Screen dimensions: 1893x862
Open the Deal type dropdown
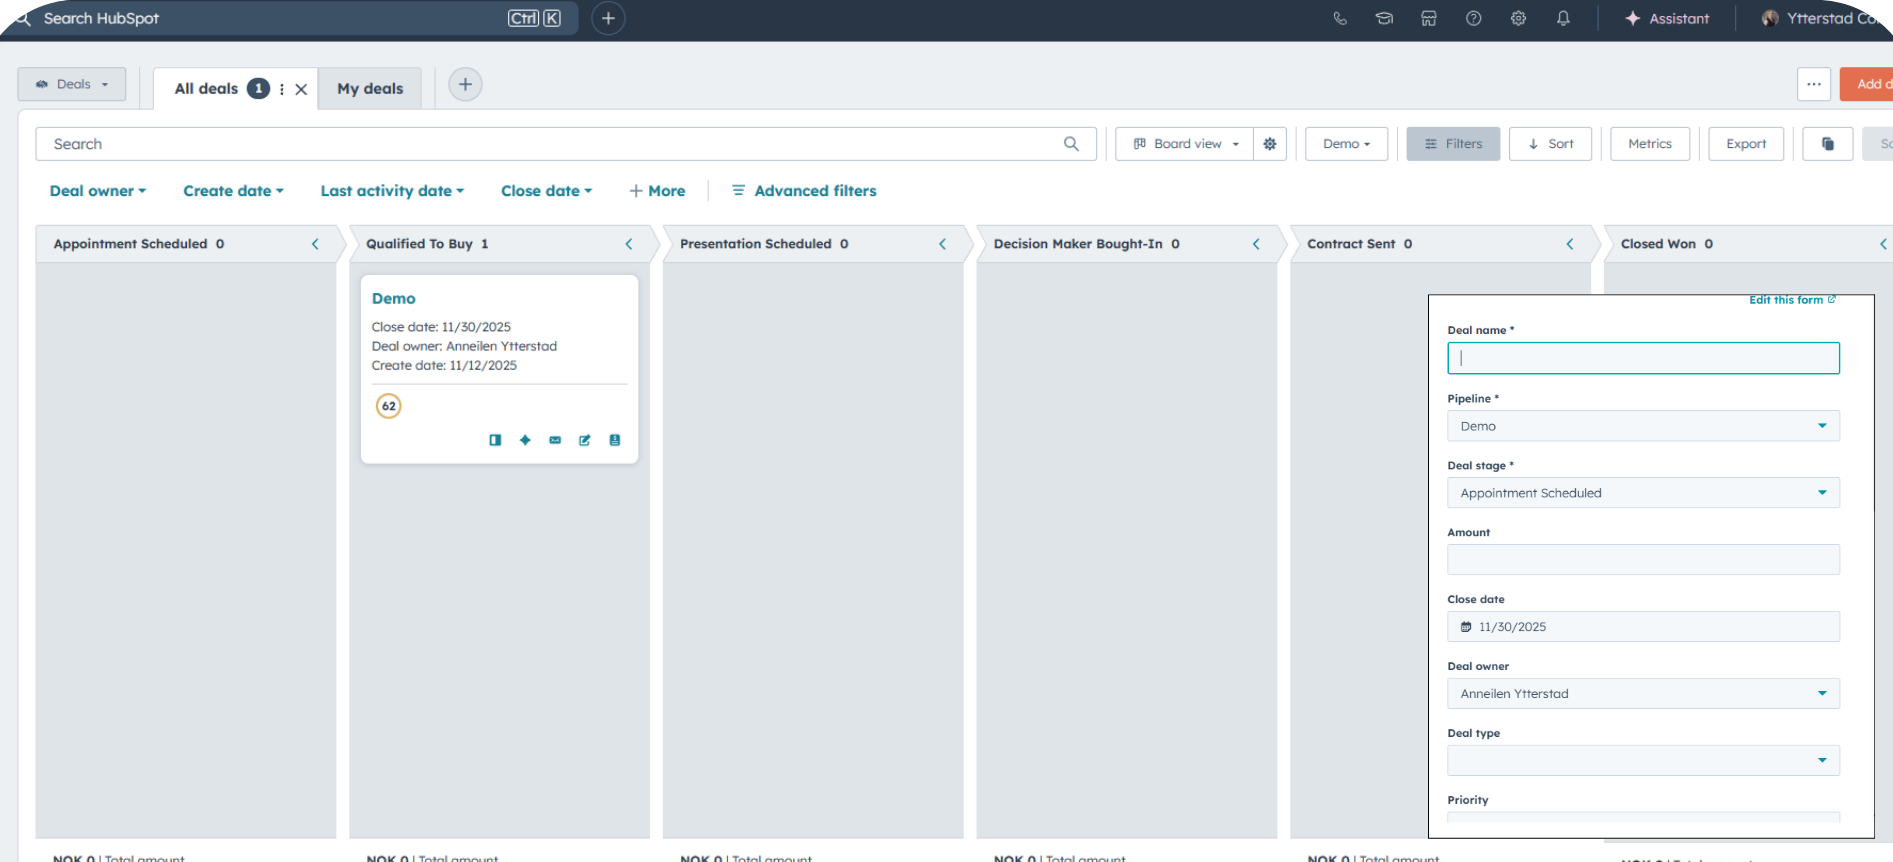pyautogui.click(x=1643, y=761)
